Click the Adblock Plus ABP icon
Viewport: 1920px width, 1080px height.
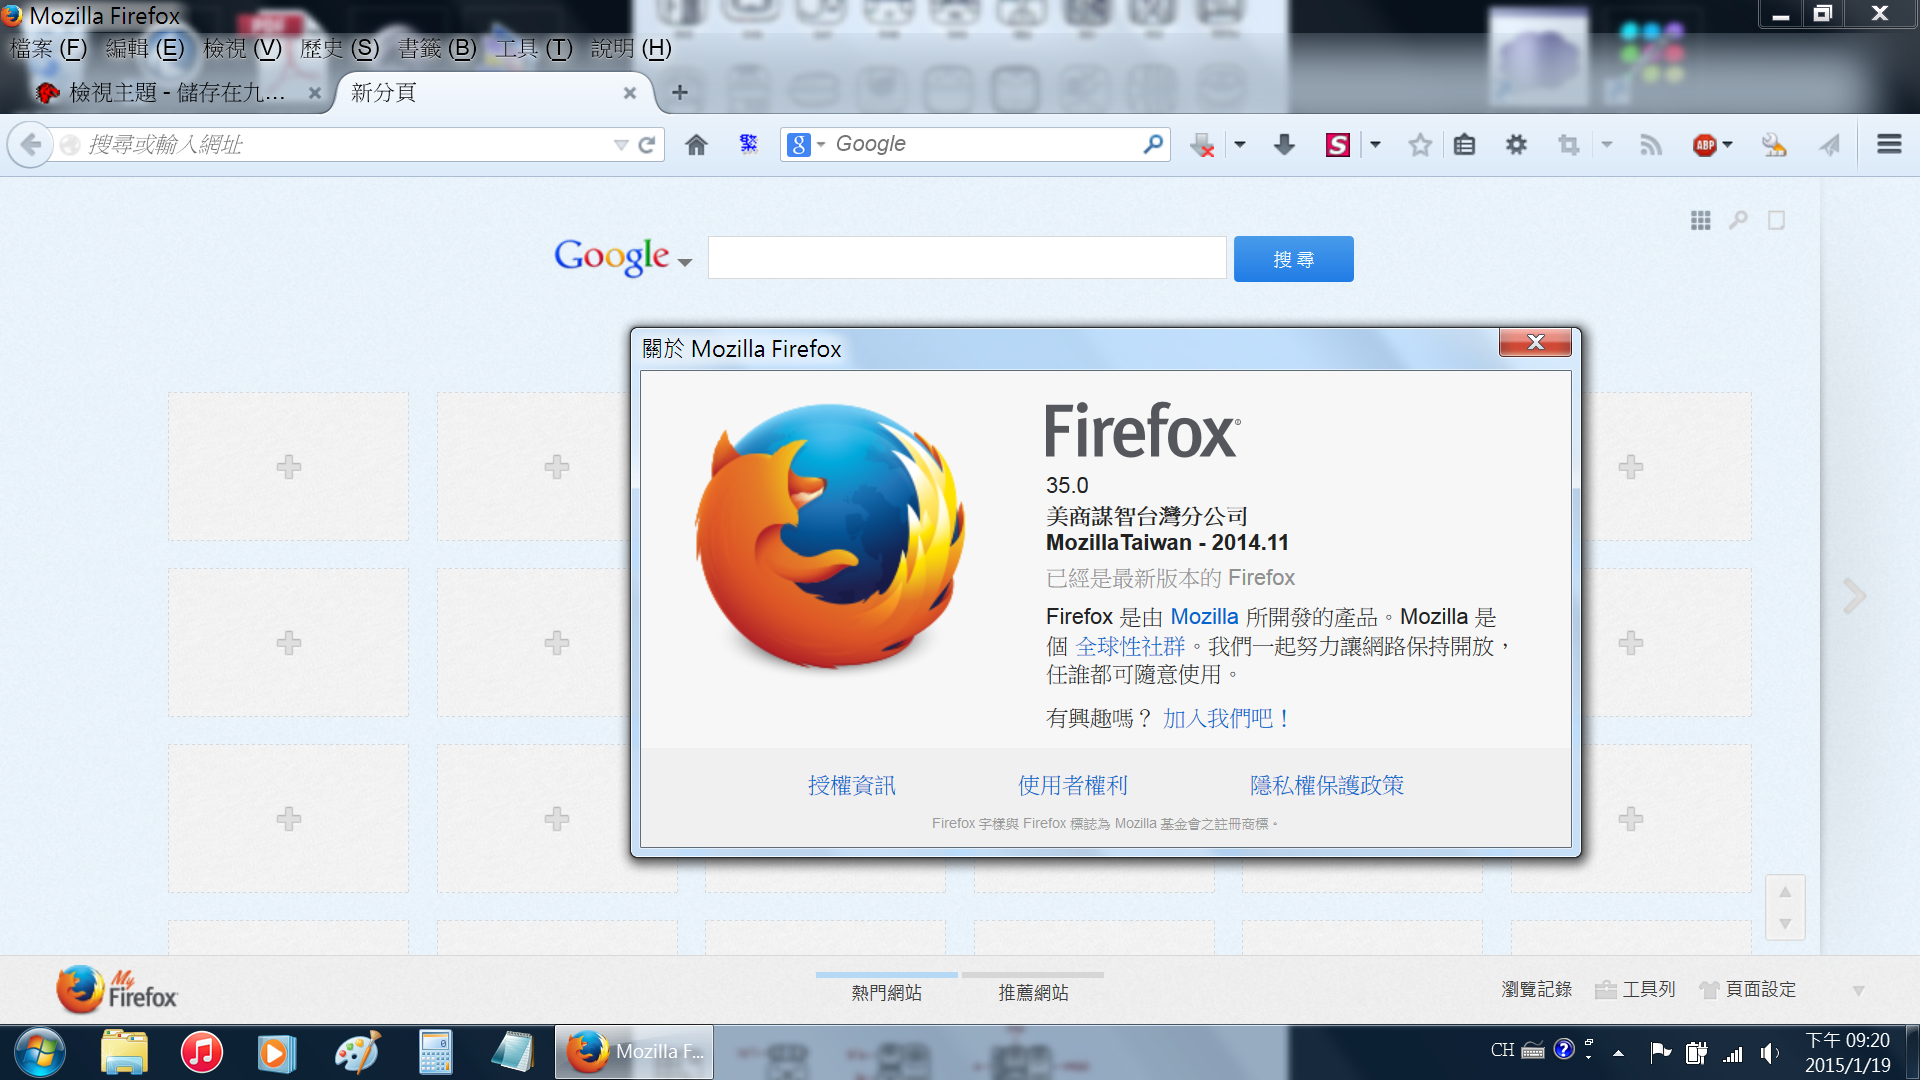coord(1705,145)
